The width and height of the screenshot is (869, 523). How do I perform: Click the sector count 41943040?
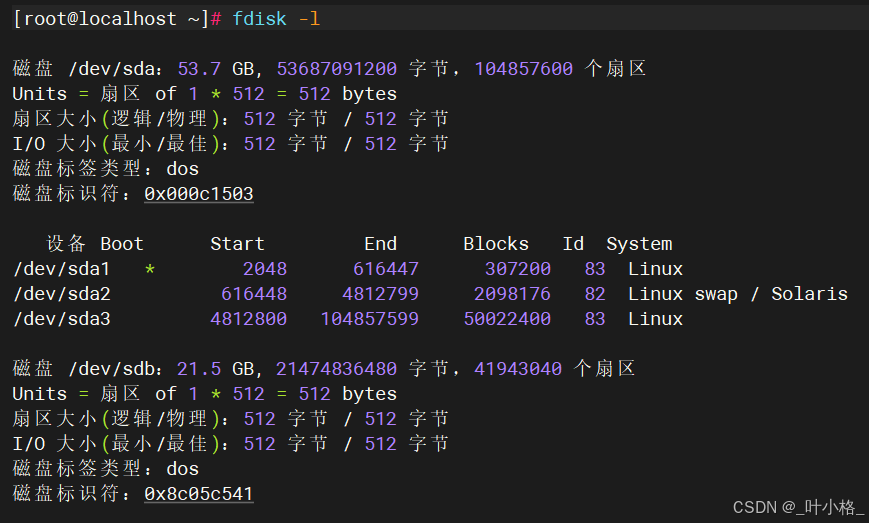[x=518, y=368]
